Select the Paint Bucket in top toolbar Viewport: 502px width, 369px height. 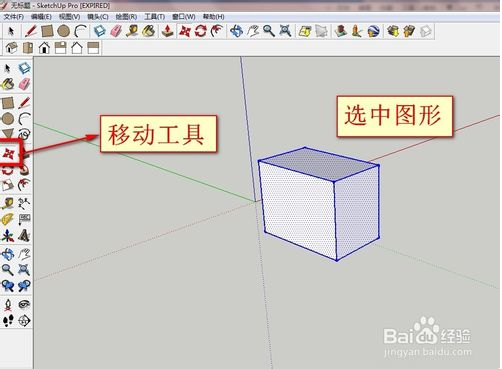pos(148,31)
